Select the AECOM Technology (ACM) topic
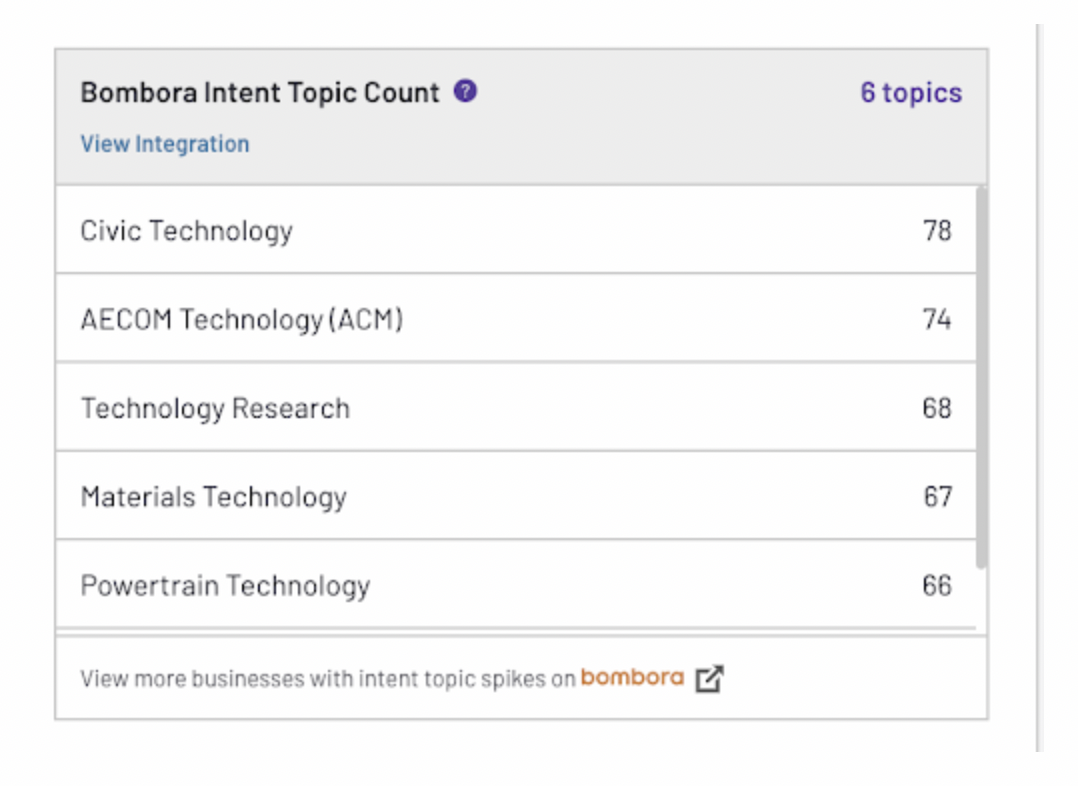Image resolution: width=1078 pixels, height=786 pixels. (x=241, y=320)
